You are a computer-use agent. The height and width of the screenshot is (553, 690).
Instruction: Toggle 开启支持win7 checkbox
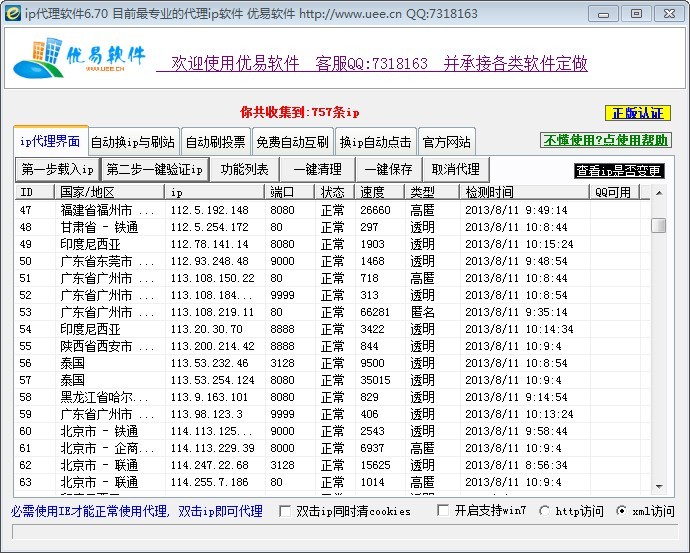(443, 511)
